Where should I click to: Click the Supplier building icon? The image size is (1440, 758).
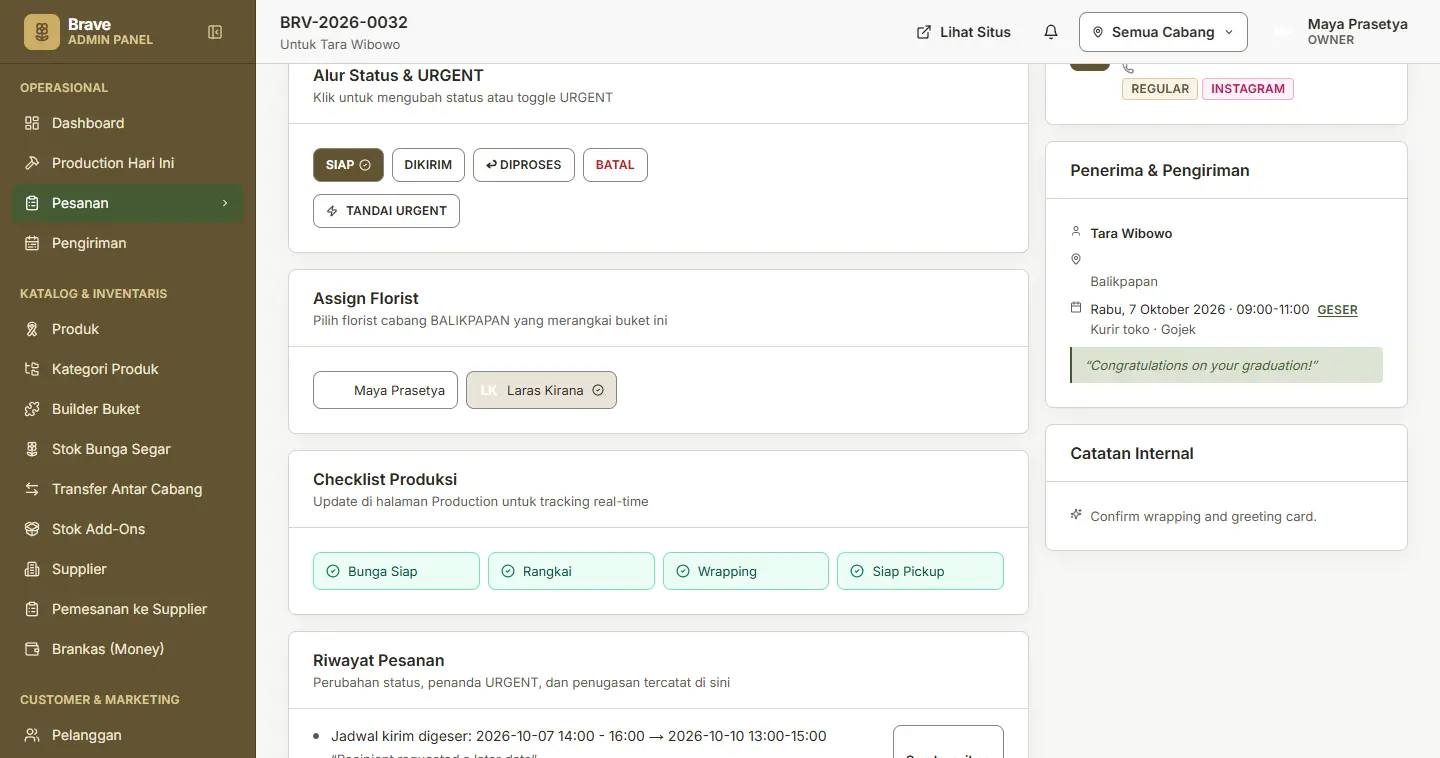click(x=32, y=569)
